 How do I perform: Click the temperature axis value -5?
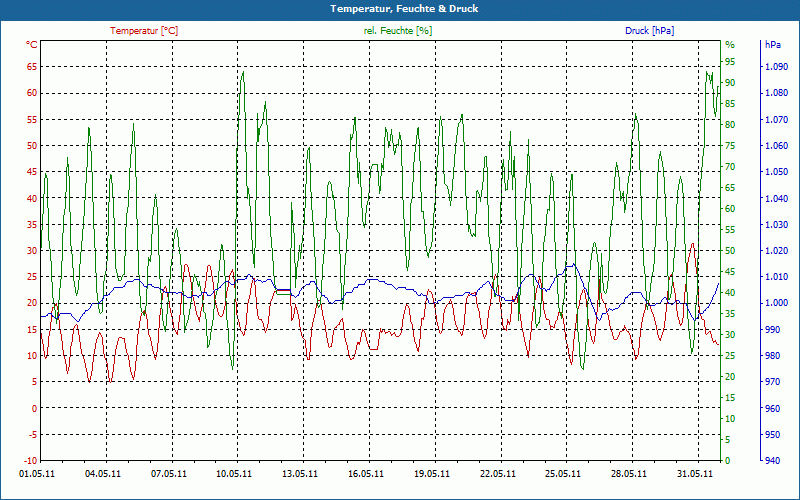tap(33, 434)
